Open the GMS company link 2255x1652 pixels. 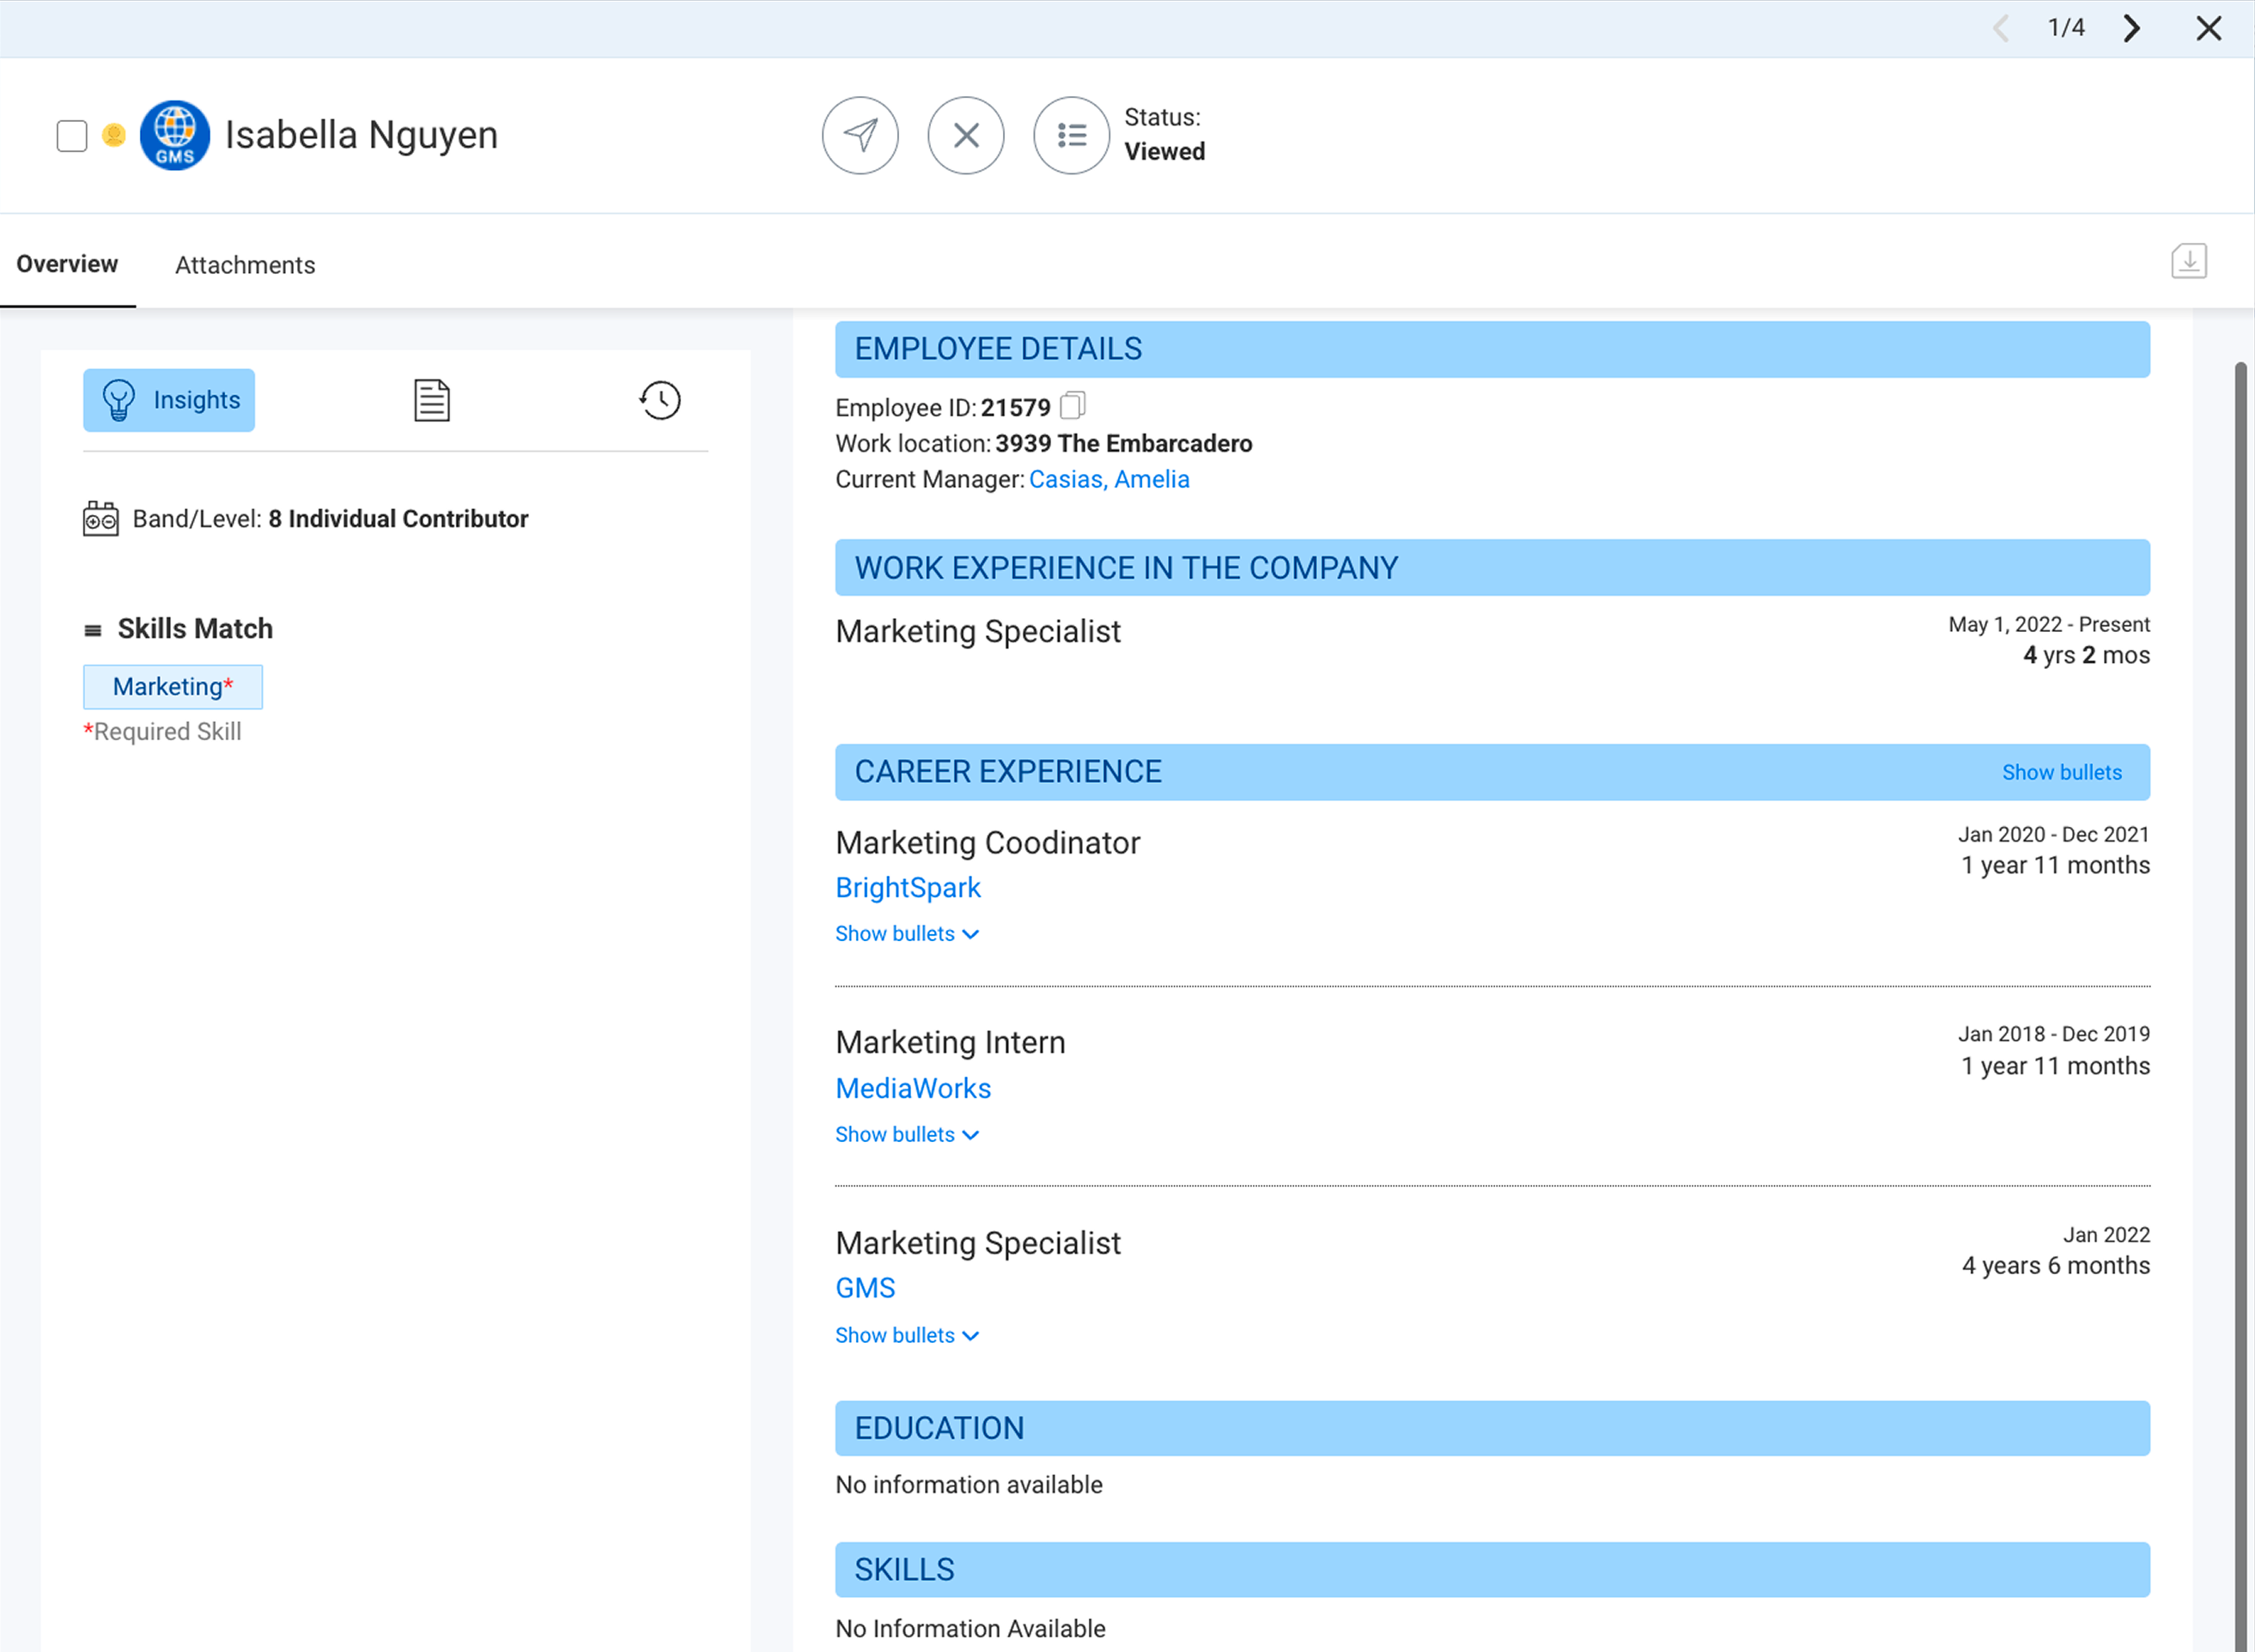tap(865, 1288)
